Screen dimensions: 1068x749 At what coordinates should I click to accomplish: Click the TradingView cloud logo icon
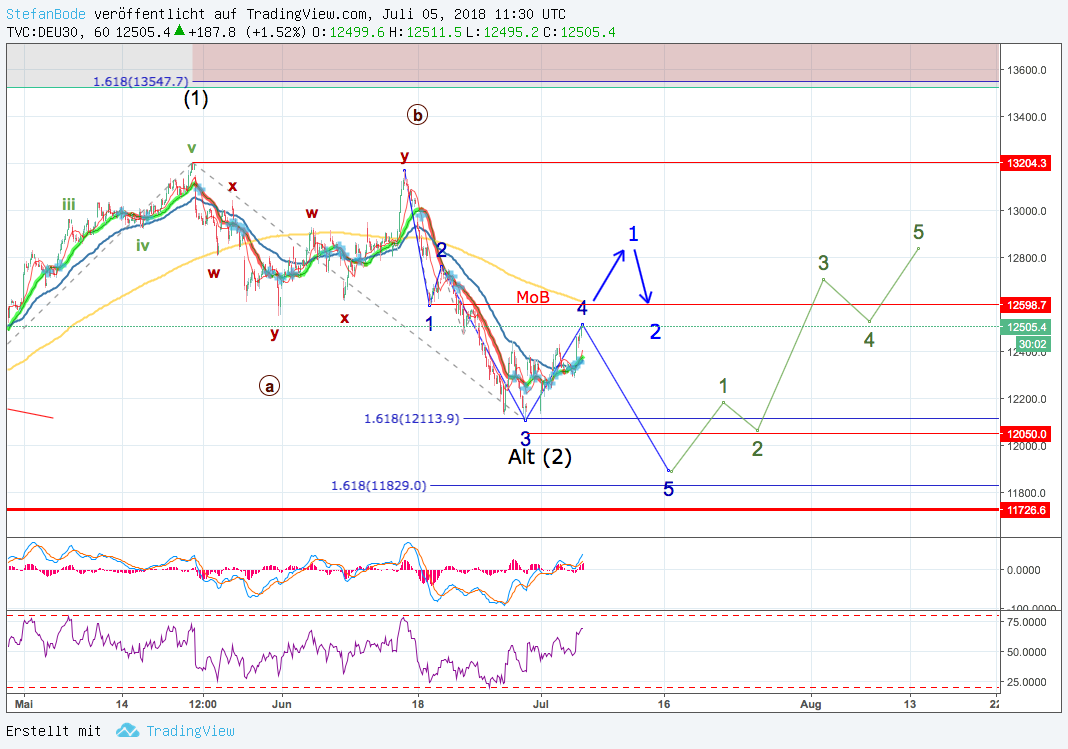click(127, 731)
